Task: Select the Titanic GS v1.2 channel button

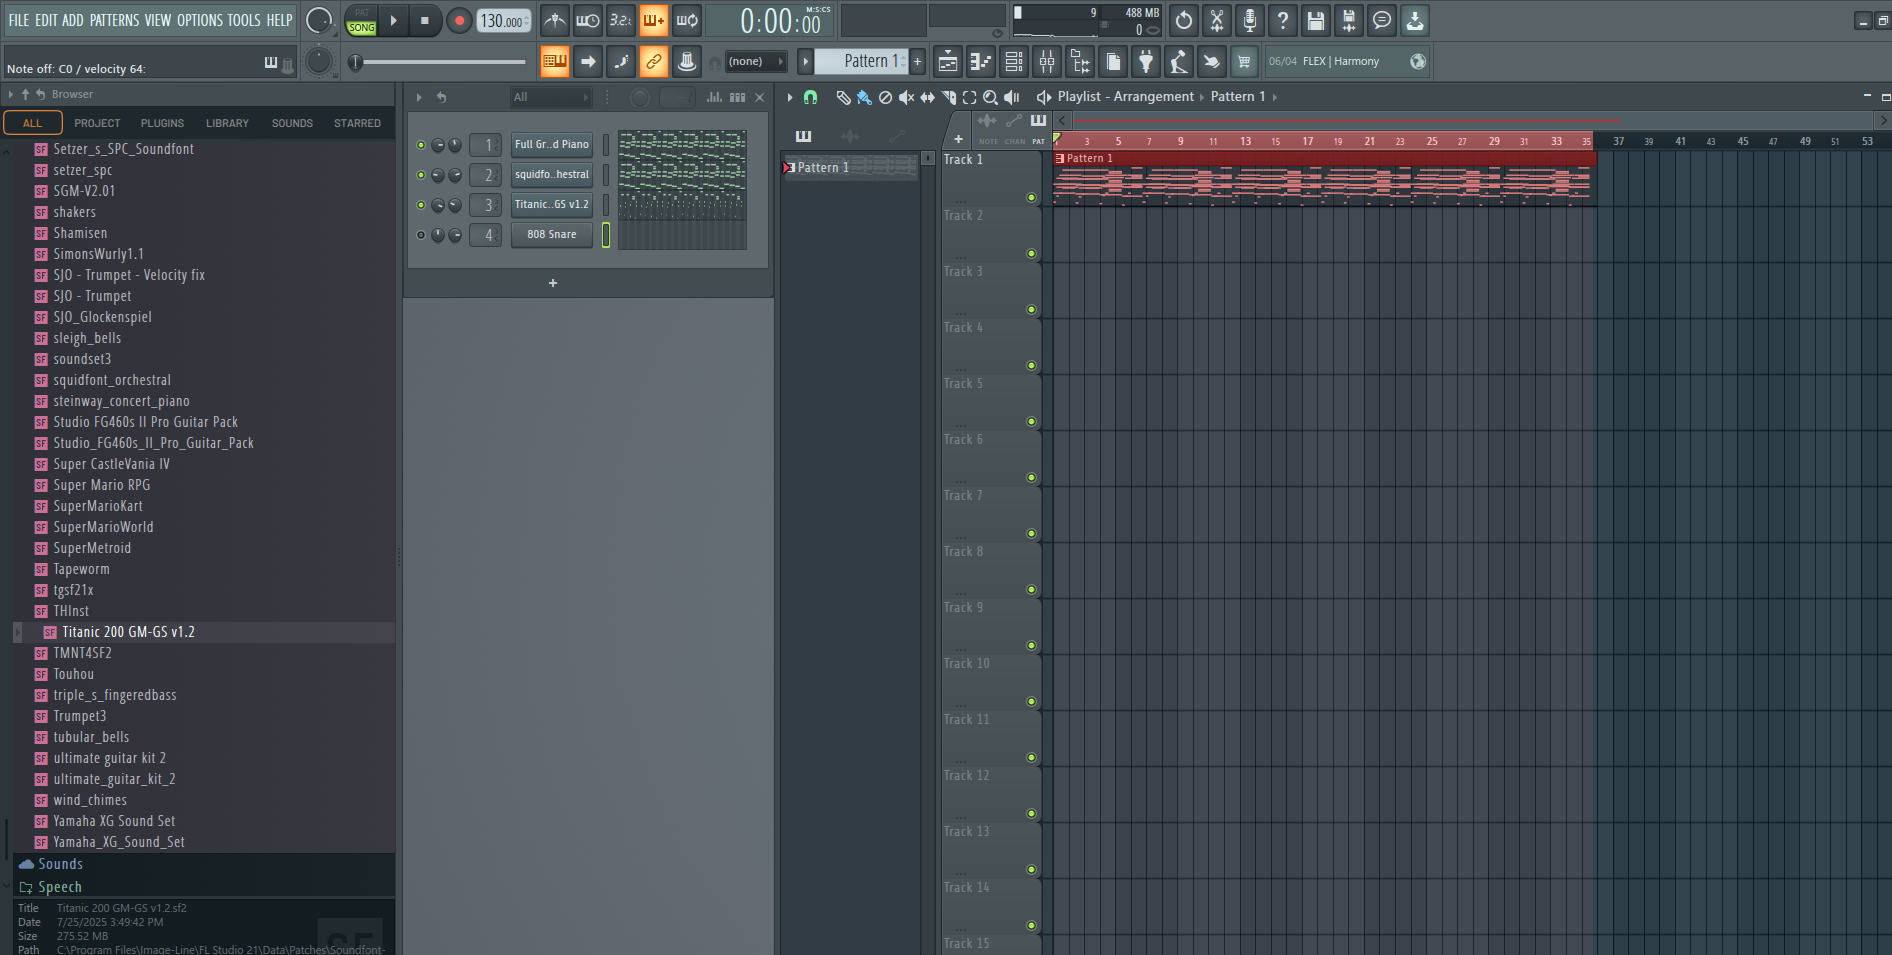Action: [x=552, y=205]
